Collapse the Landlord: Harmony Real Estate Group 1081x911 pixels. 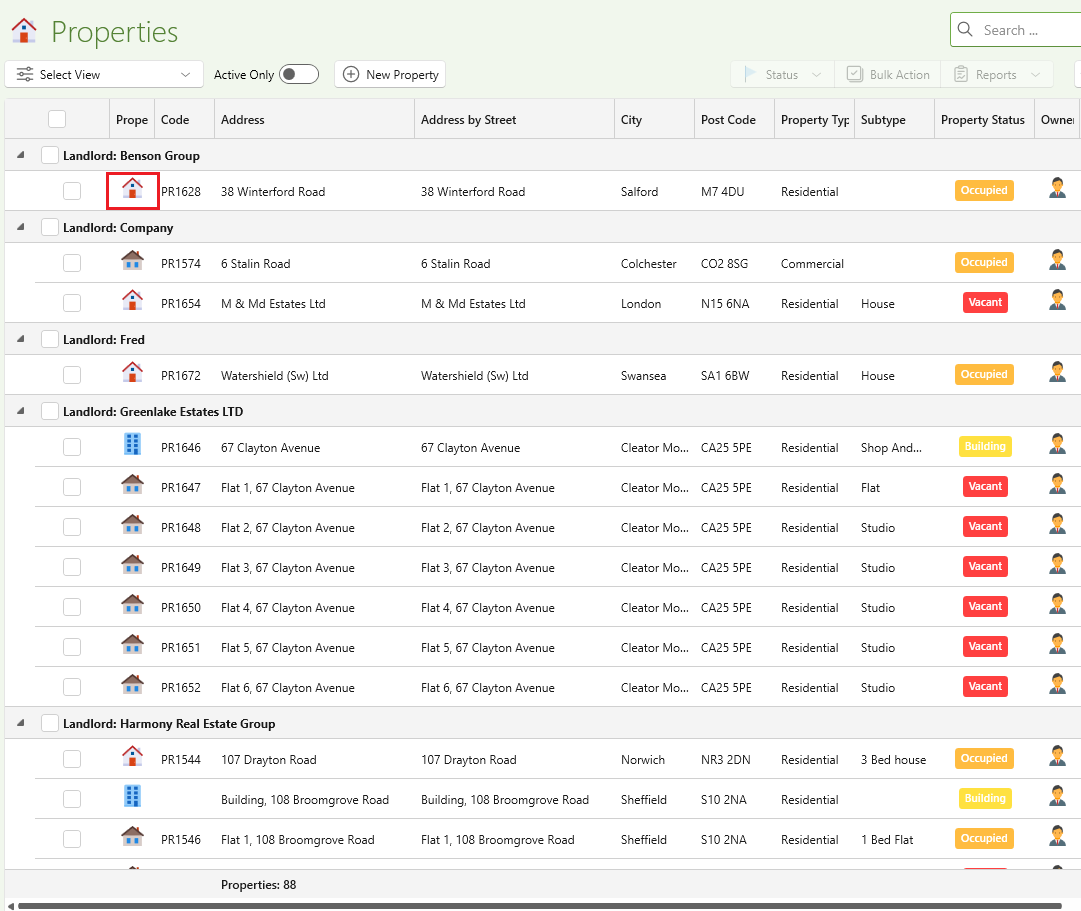coord(21,723)
